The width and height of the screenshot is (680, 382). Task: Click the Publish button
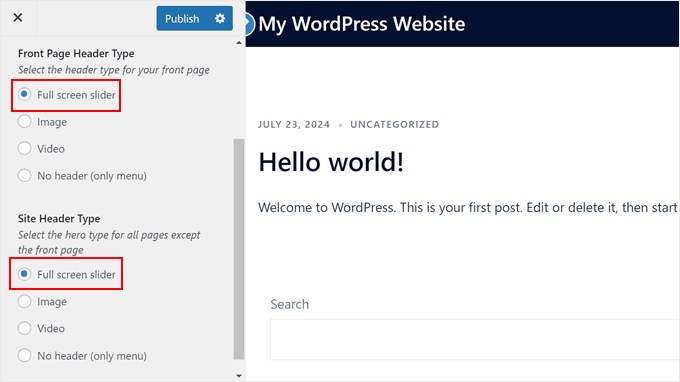point(182,18)
